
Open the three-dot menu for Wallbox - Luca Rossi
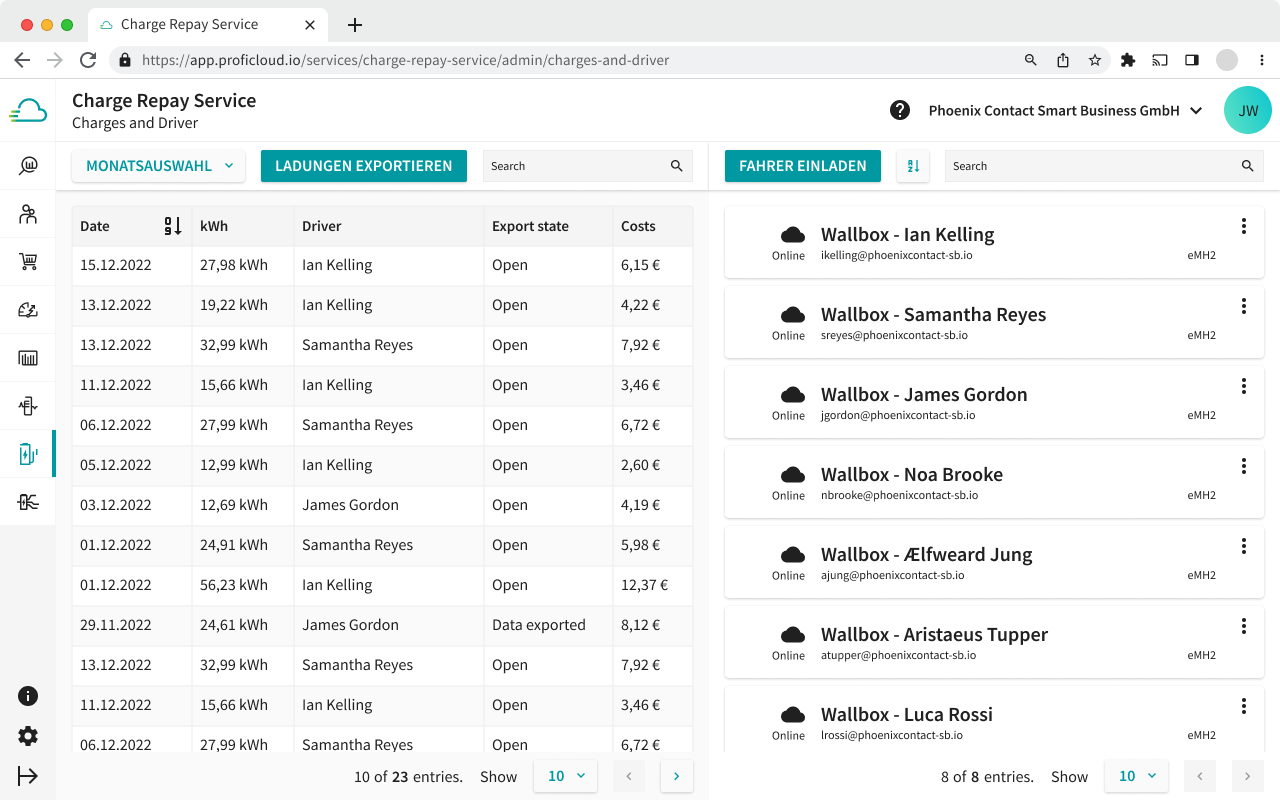pos(1243,706)
